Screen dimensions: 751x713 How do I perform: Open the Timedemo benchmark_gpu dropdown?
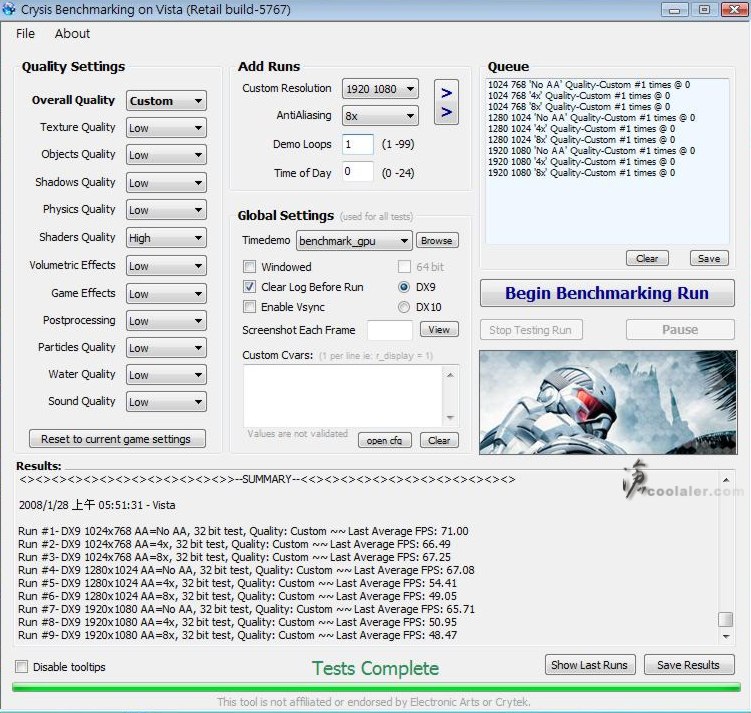(x=354, y=241)
